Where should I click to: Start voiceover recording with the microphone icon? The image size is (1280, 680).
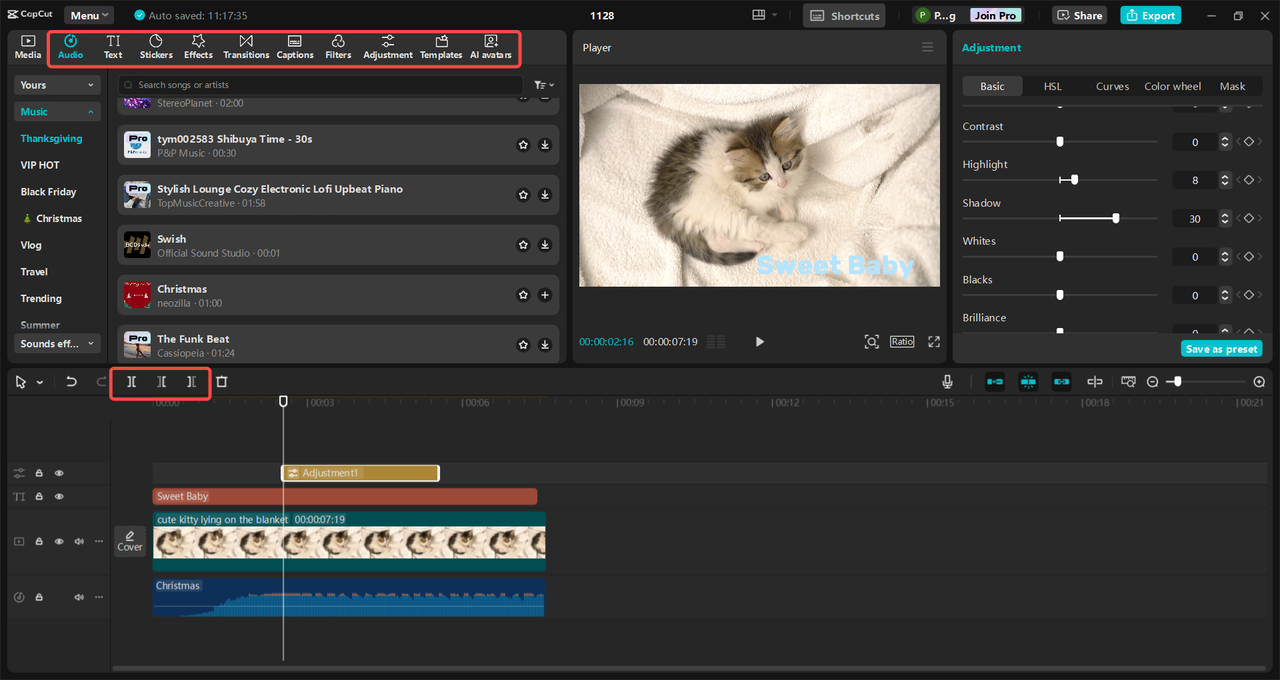[x=947, y=382]
